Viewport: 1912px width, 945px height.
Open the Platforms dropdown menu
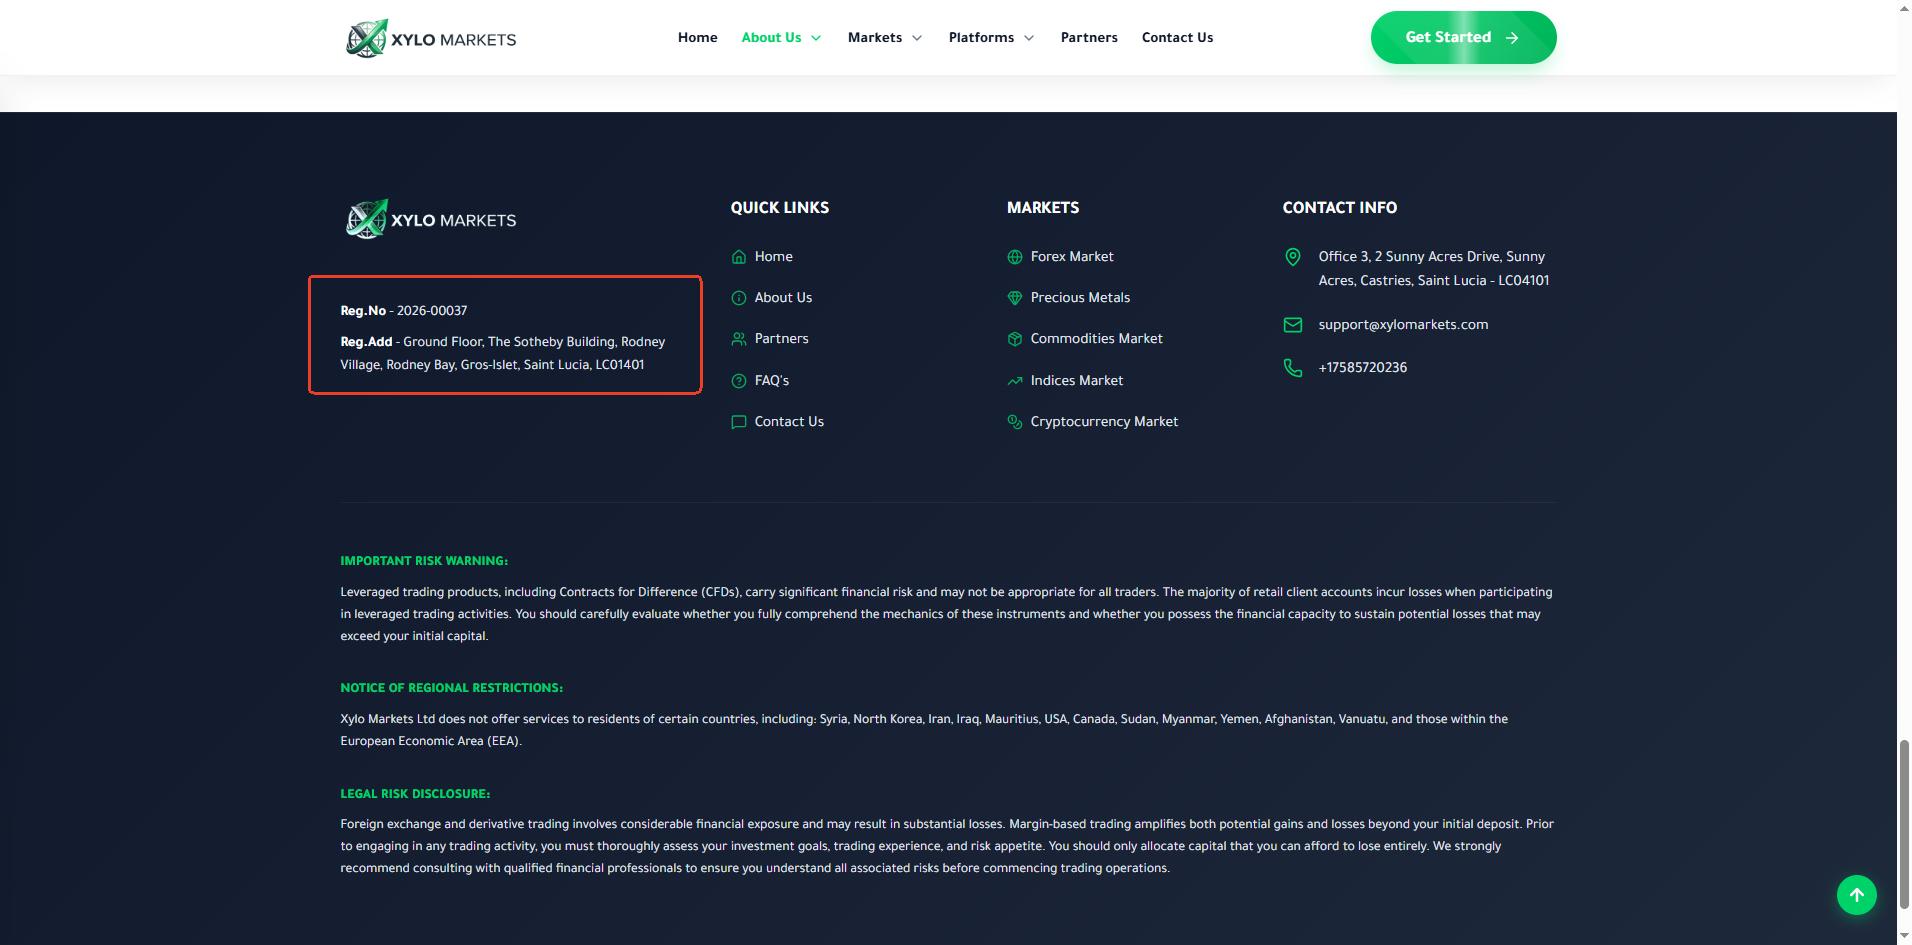coord(991,38)
